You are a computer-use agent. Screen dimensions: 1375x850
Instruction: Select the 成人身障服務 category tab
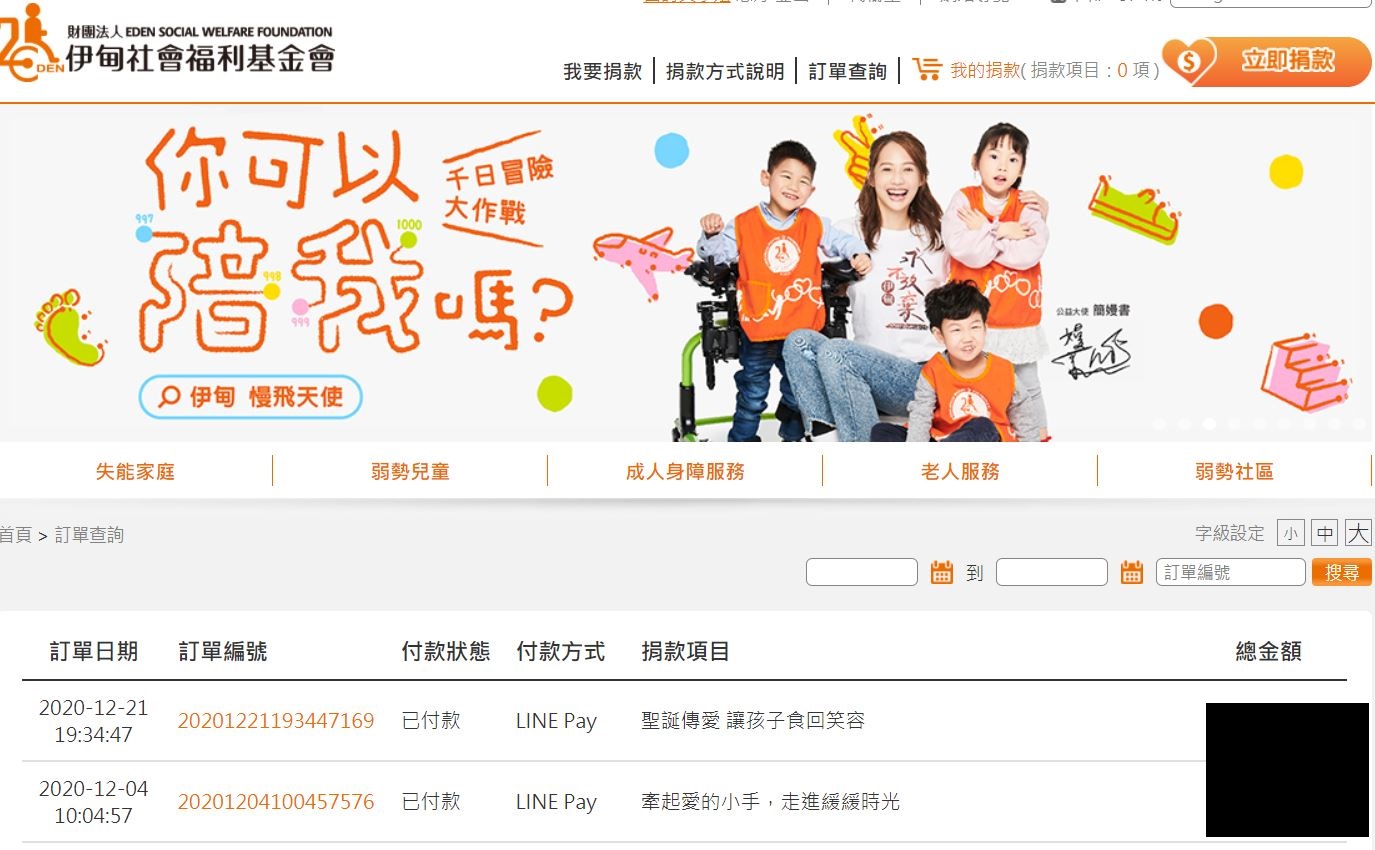click(685, 471)
